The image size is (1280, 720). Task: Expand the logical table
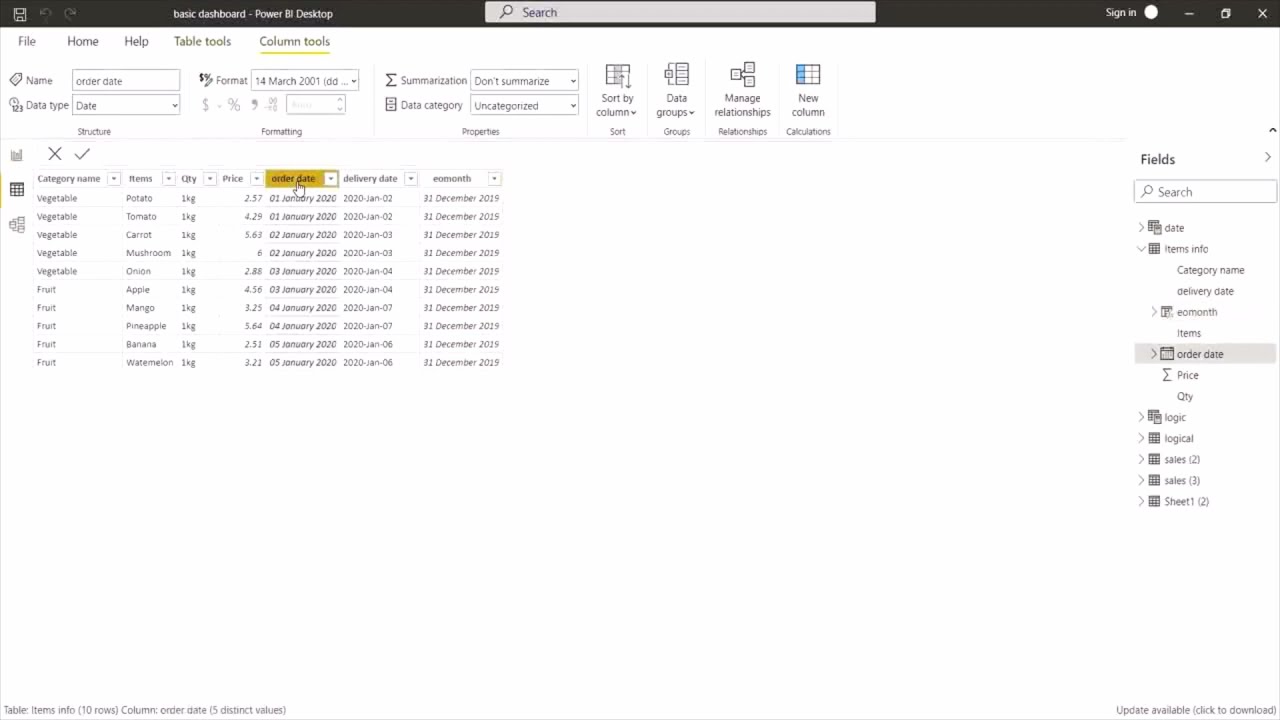(1141, 438)
